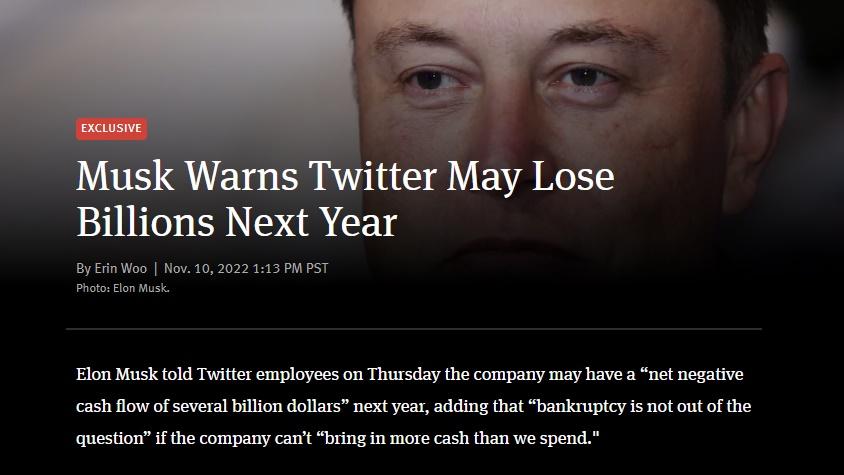844x475 pixels.
Task: Click the phrase "bankruptcy is not out of the"
Action: pos(641,407)
